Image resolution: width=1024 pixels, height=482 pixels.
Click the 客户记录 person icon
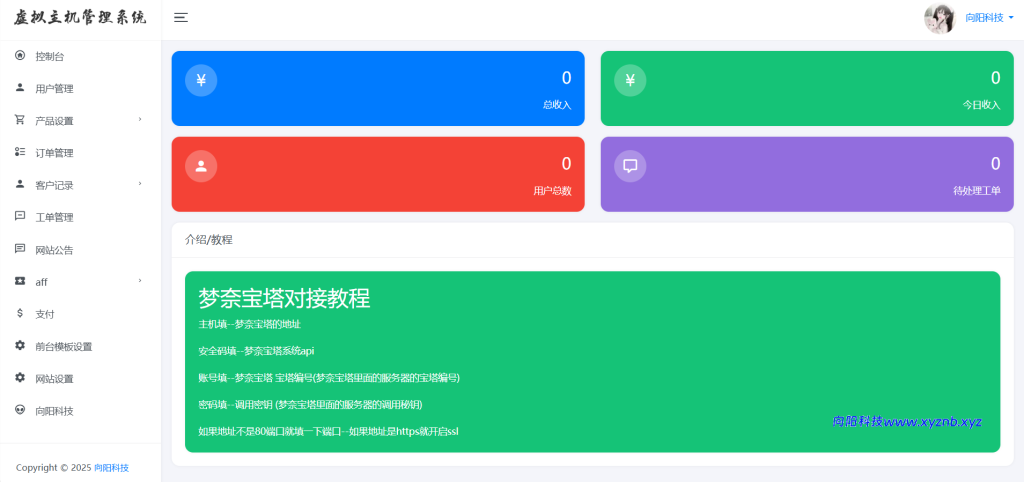pyautogui.click(x=20, y=184)
